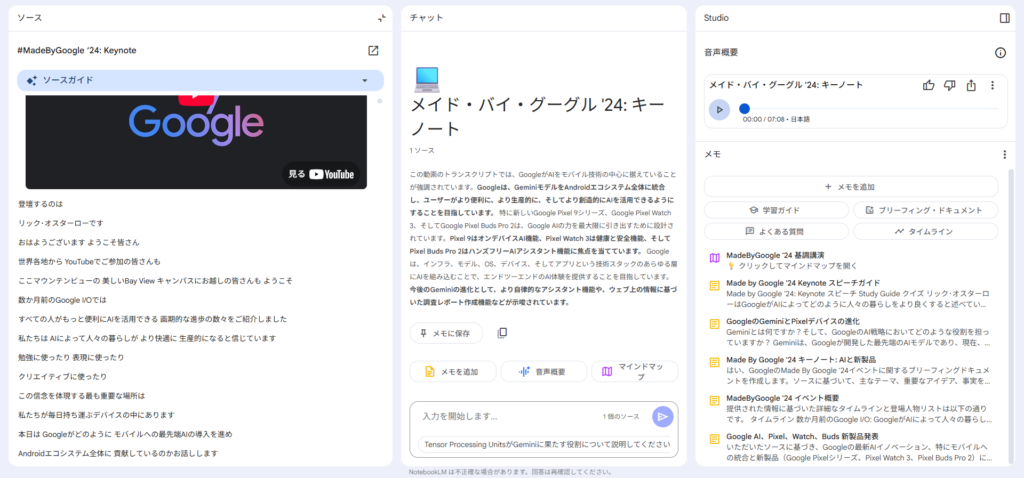Click the 1 個のソース indicator
Viewport: 1024px width, 478px height.
(x=621, y=417)
